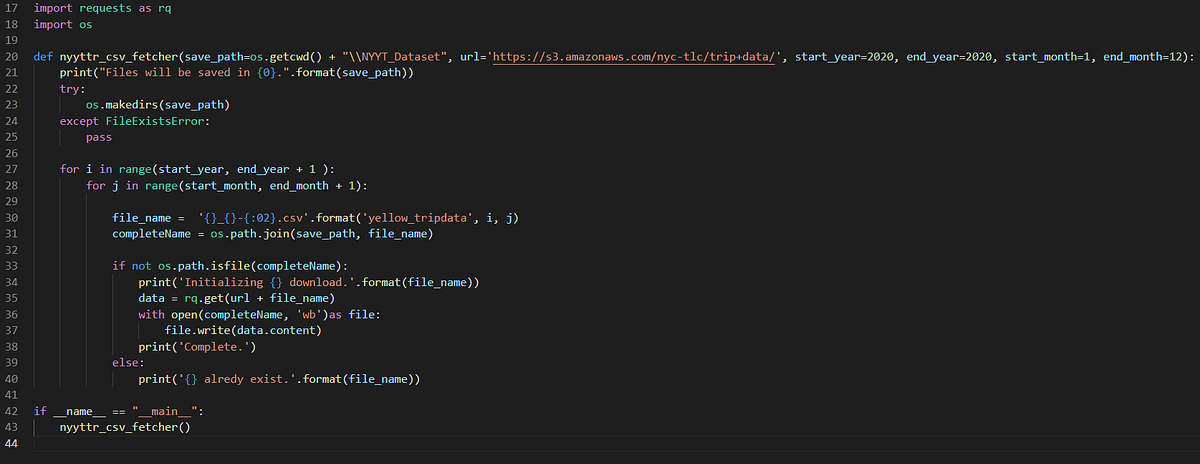The height and width of the screenshot is (464, 1200).
Task: Open the amazonaws nyc-tlc URL link
Action: point(636,57)
